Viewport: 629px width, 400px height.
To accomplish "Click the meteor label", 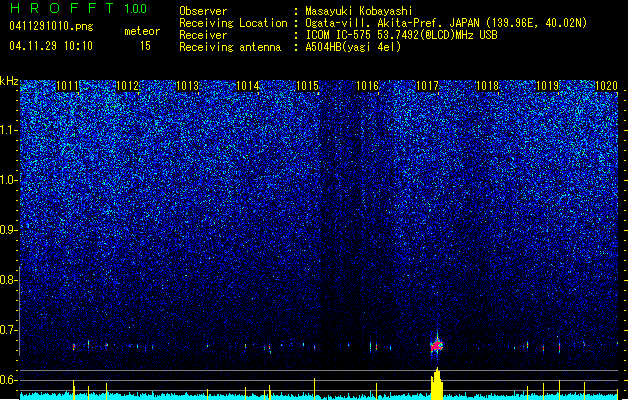I will click(x=142, y=31).
